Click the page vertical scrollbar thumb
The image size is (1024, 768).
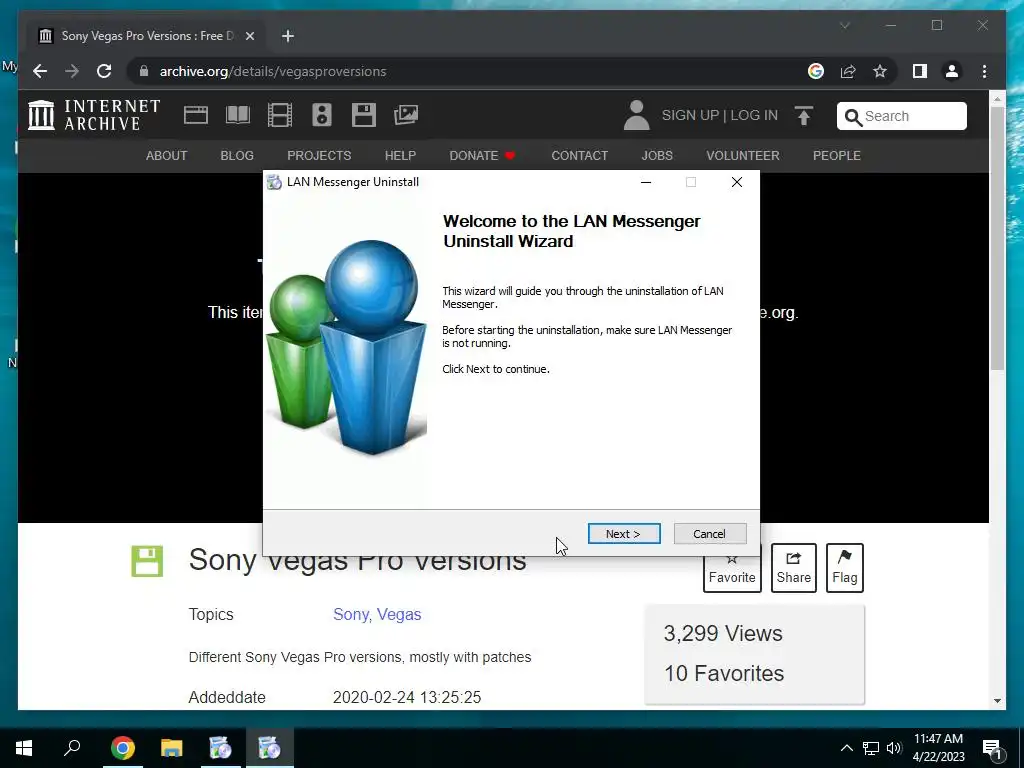(x=997, y=238)
